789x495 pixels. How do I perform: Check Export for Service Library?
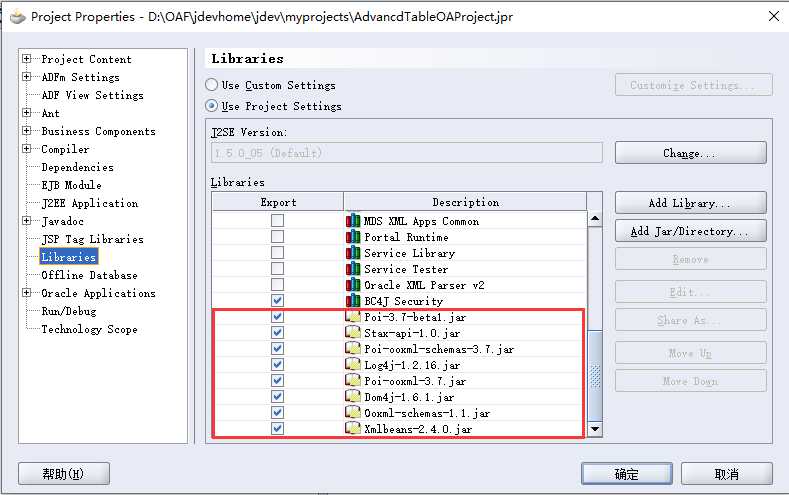coord(277,253)
